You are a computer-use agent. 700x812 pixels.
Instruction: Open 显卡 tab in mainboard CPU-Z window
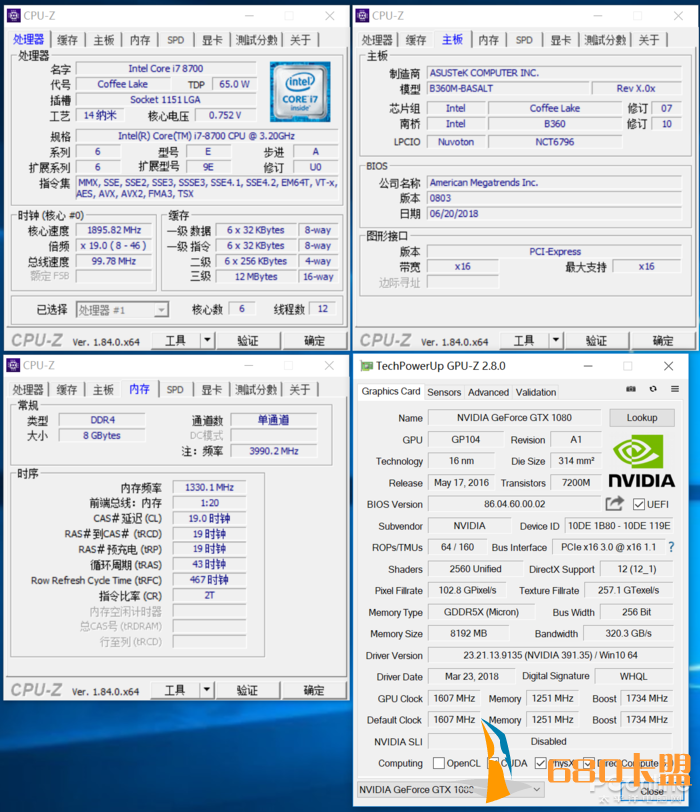pyautogui.click(x=560, y=40)
